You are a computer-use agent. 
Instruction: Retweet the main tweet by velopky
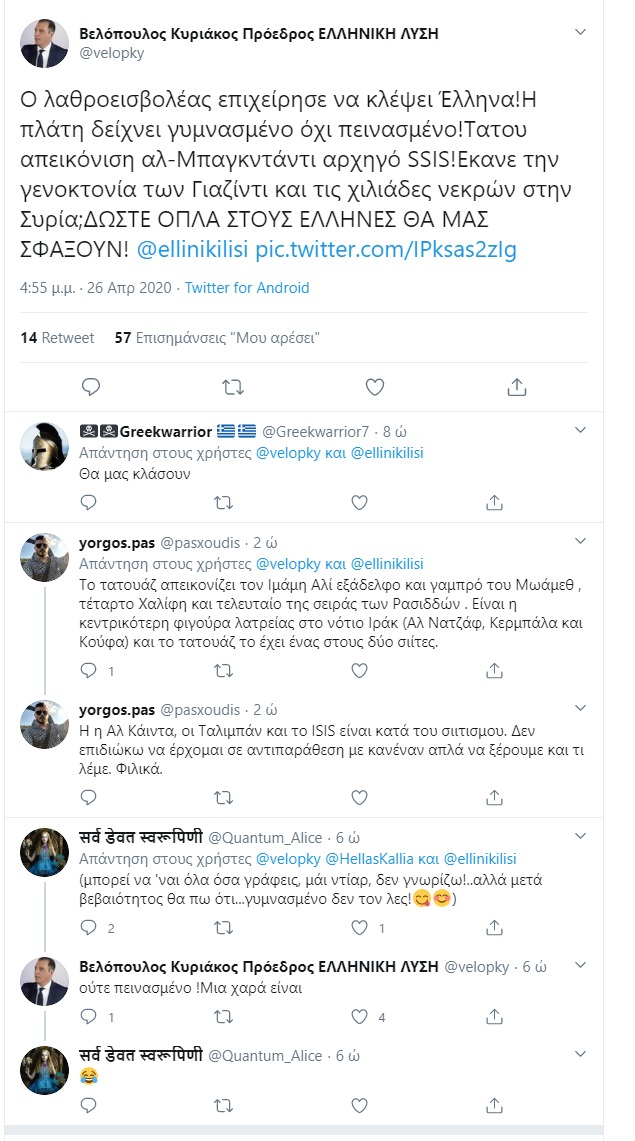click(x=232, y=386)
